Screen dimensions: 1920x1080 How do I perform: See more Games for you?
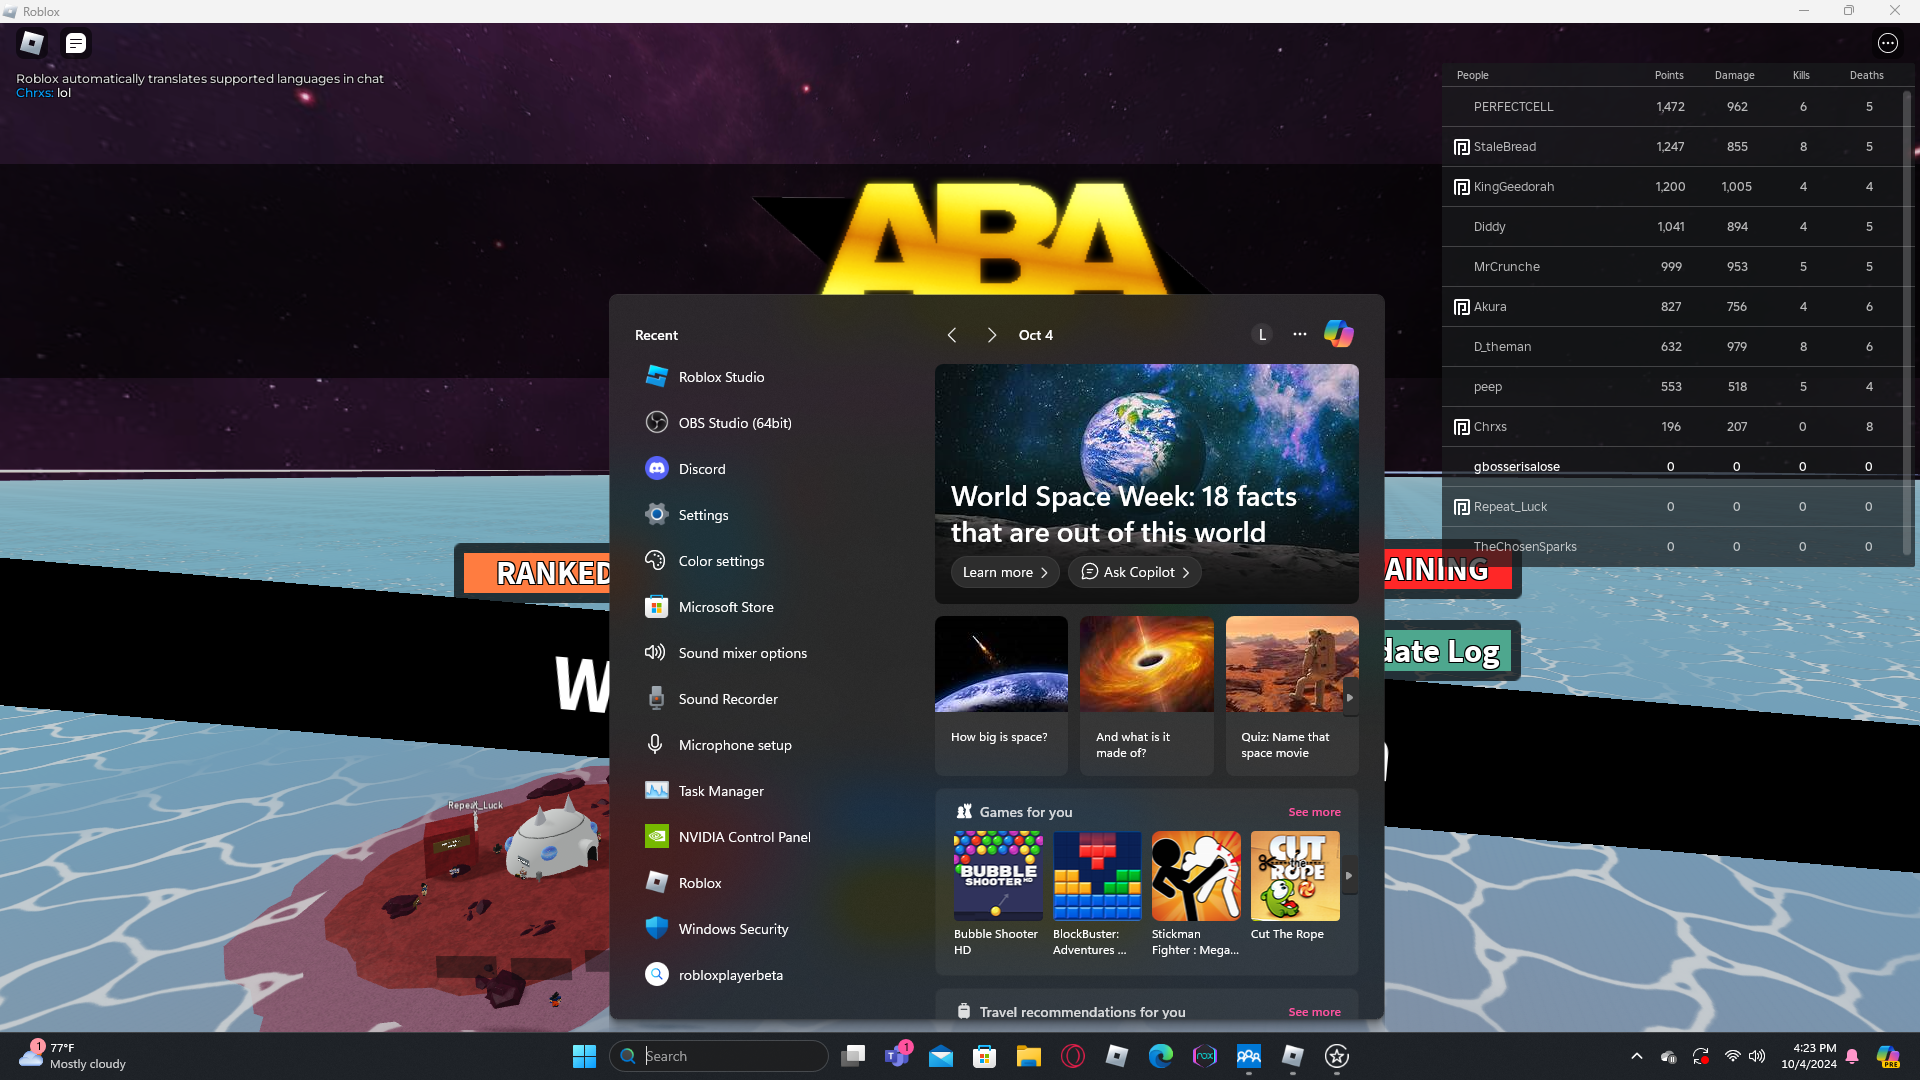(x=1314, y=812)
